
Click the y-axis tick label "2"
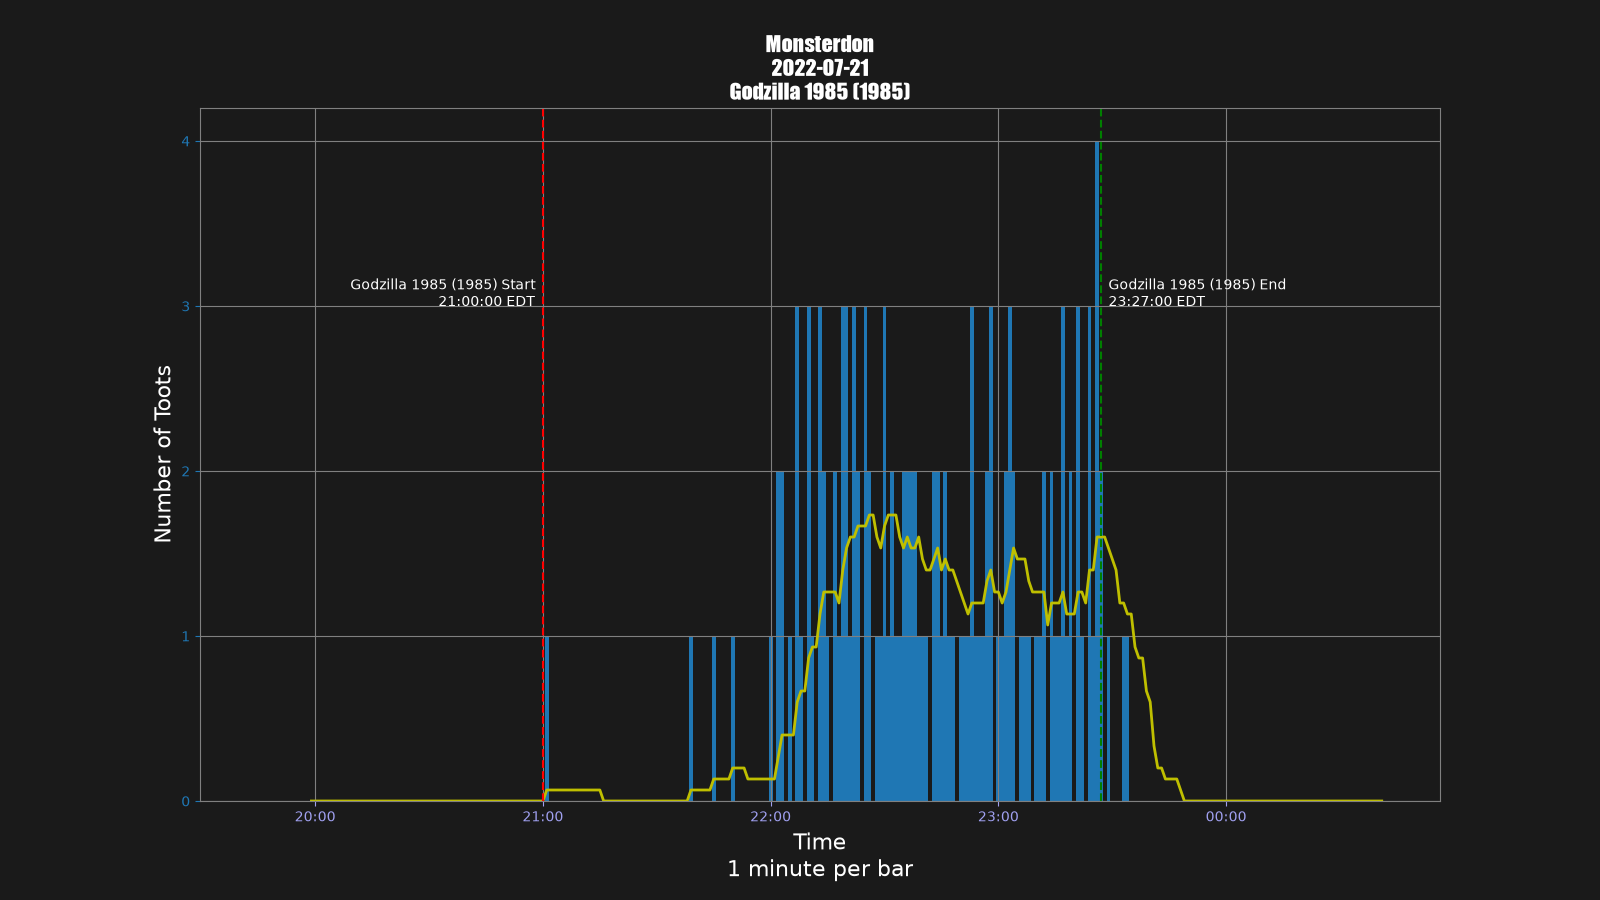(185, 472)
